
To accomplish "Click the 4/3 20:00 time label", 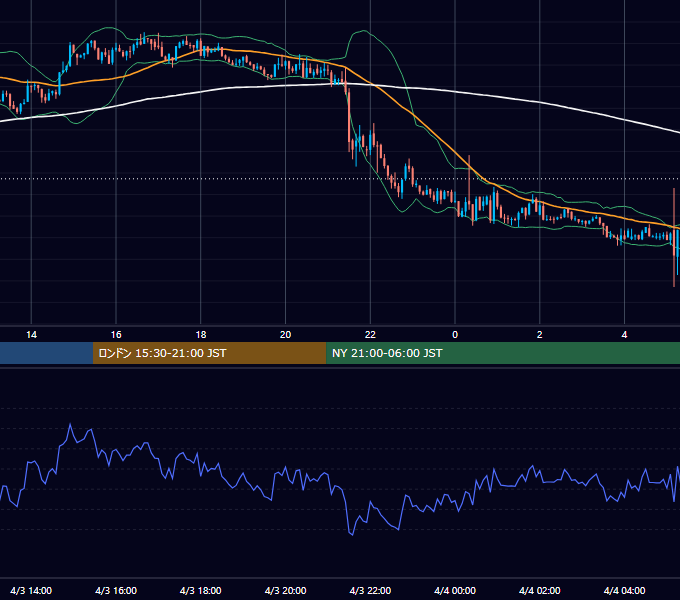I will pos(285,590).
